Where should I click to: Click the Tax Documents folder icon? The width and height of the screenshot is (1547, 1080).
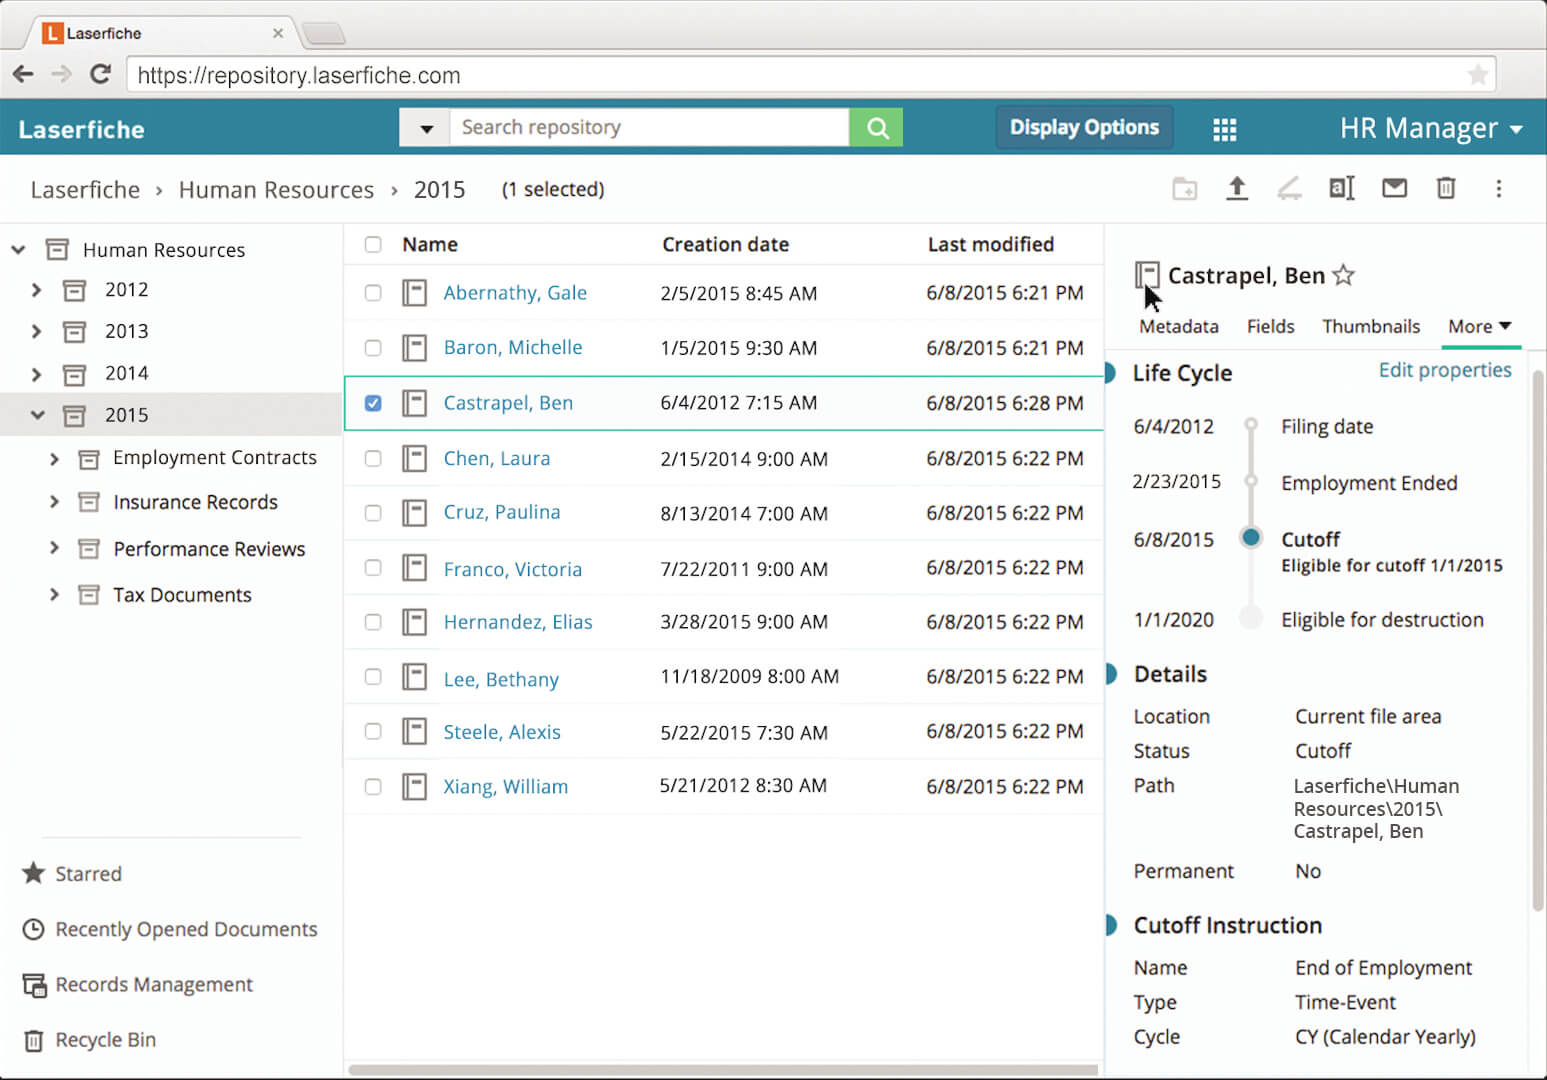(89, 595)
